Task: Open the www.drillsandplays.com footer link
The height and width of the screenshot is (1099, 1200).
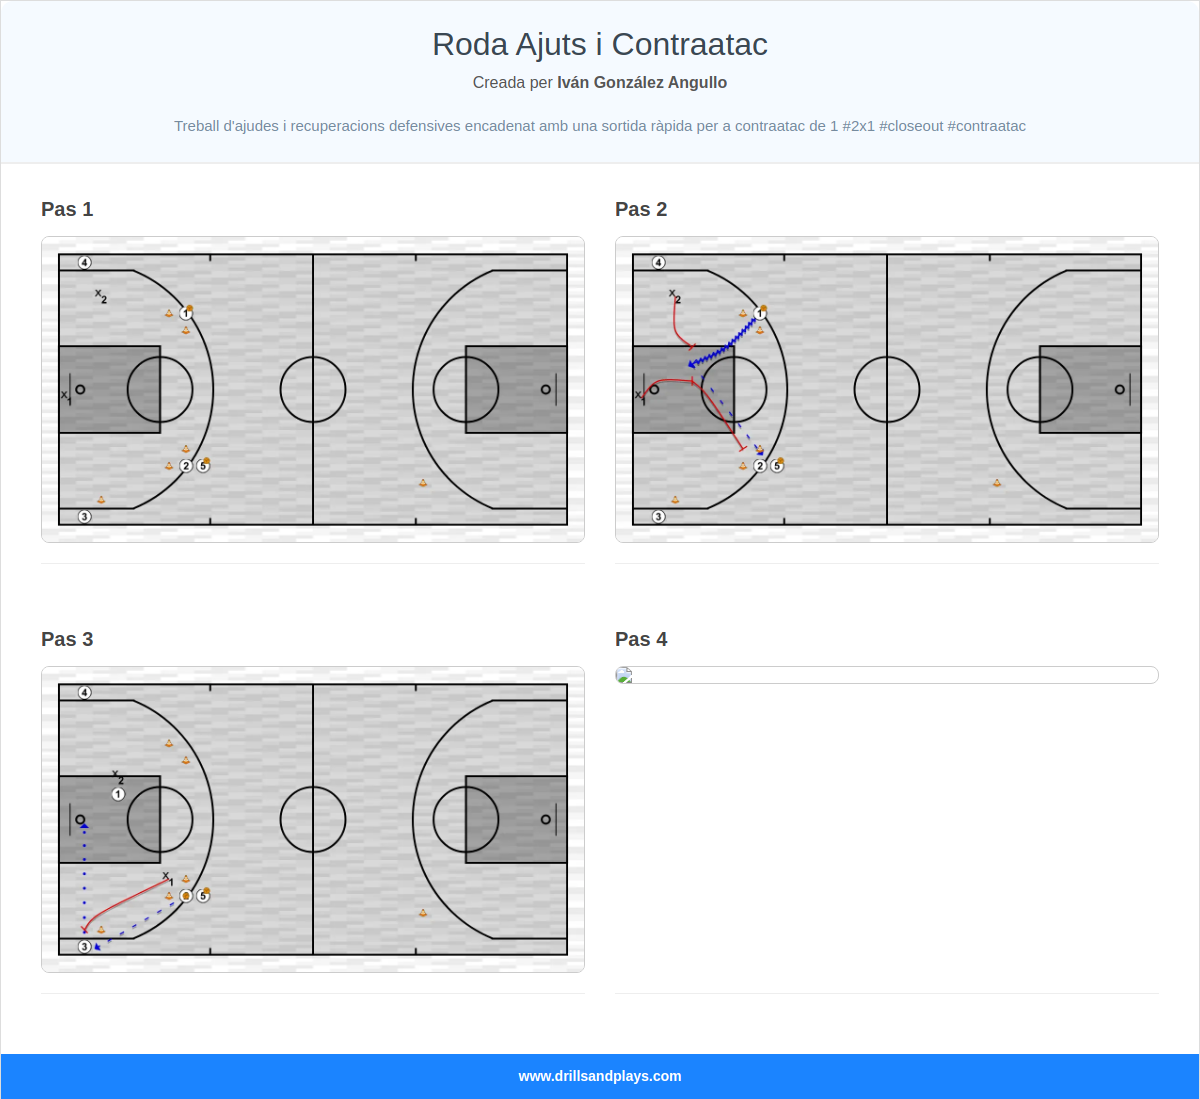Action: pos(600,1076)
